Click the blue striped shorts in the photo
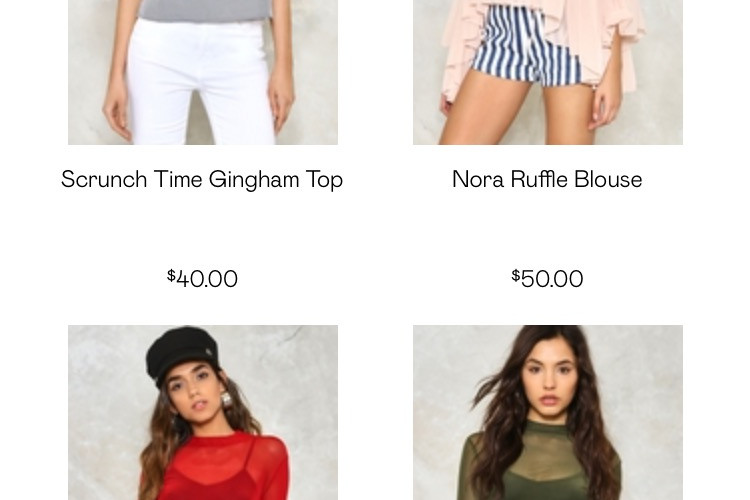This screenshot has width=750, height=500. (x=526, y=48)
